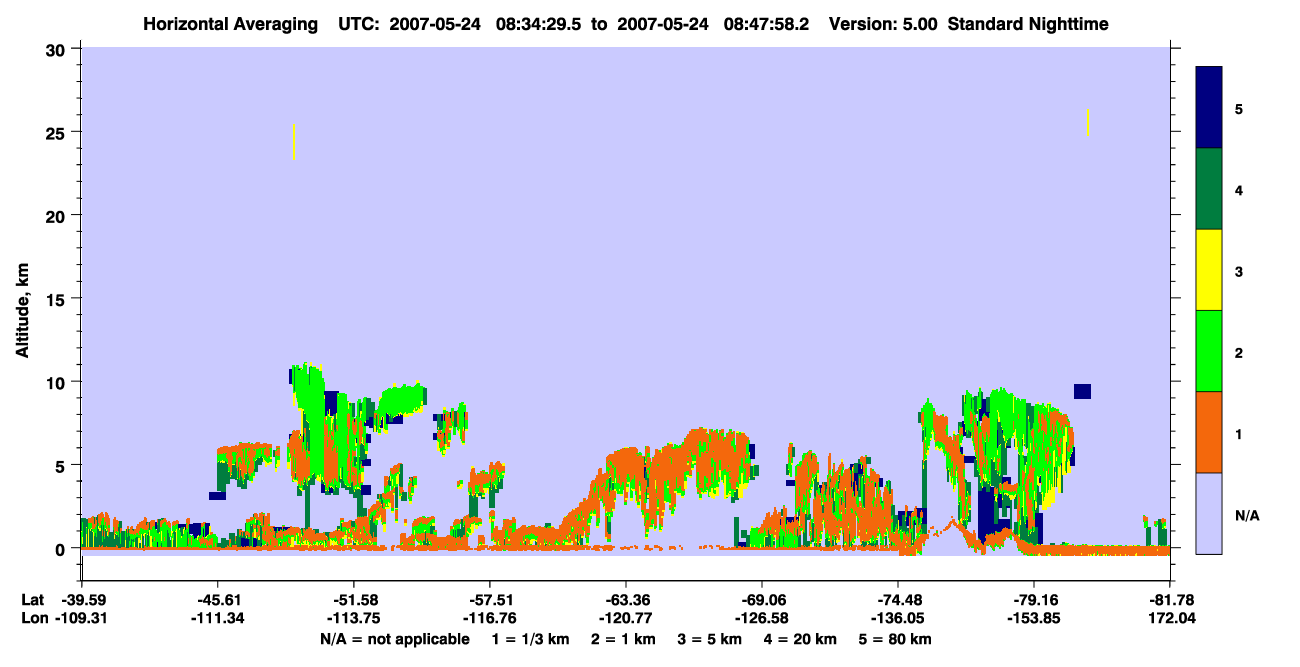Click the longitude value -109.31

pyautogui.click(x=80, y=618)
